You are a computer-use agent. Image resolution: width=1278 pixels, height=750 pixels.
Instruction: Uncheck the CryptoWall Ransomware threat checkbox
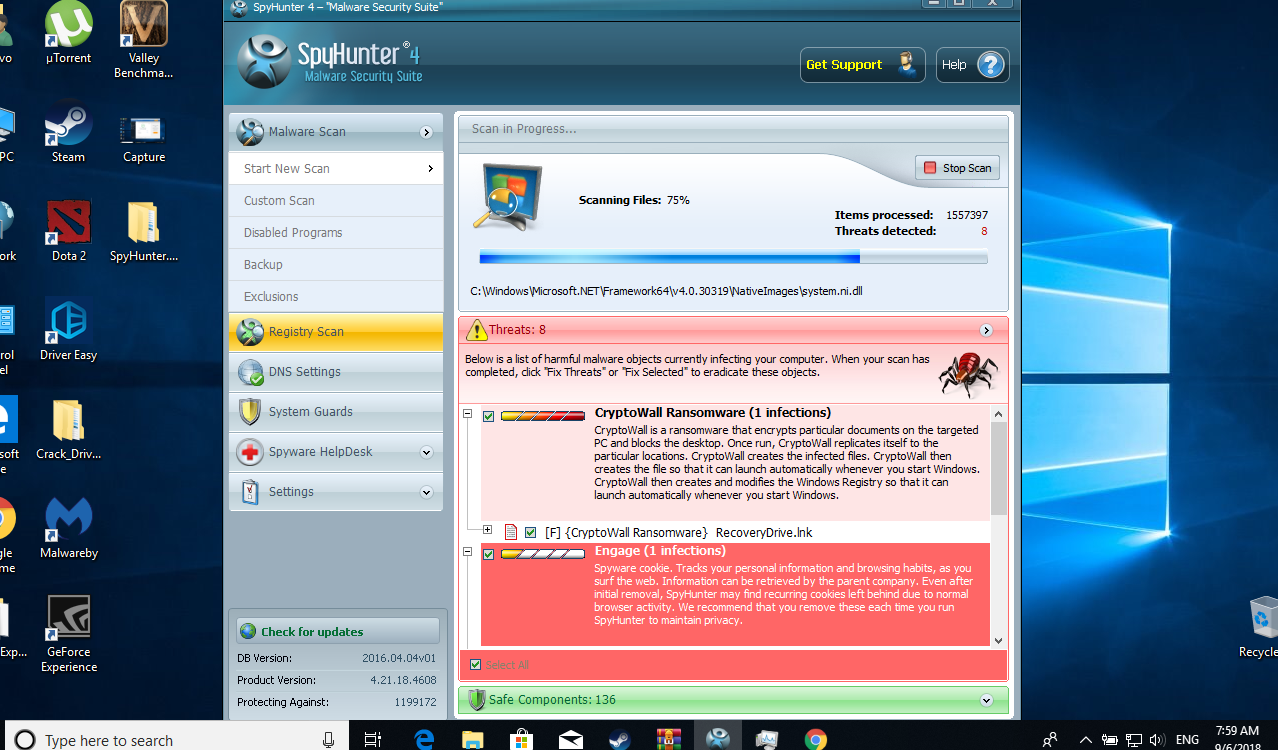[x=489, y=416]
